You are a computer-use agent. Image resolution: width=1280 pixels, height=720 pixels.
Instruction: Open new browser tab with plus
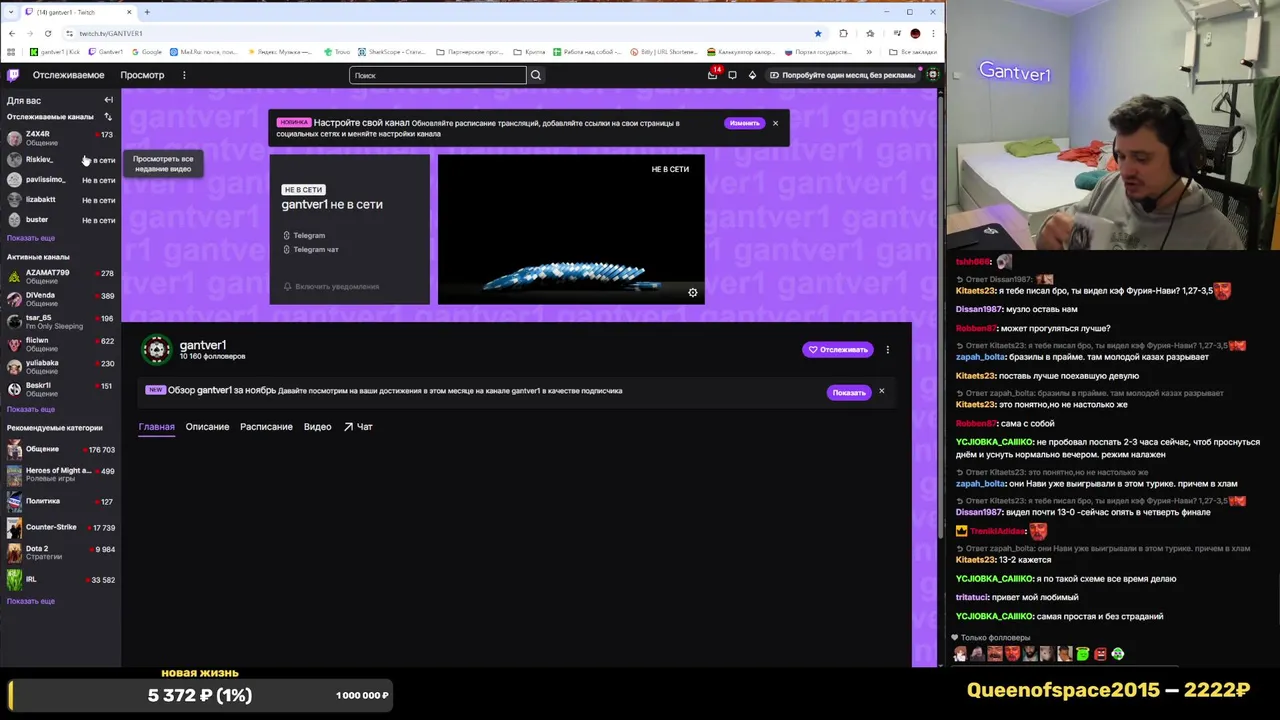(x=147, y=12)
